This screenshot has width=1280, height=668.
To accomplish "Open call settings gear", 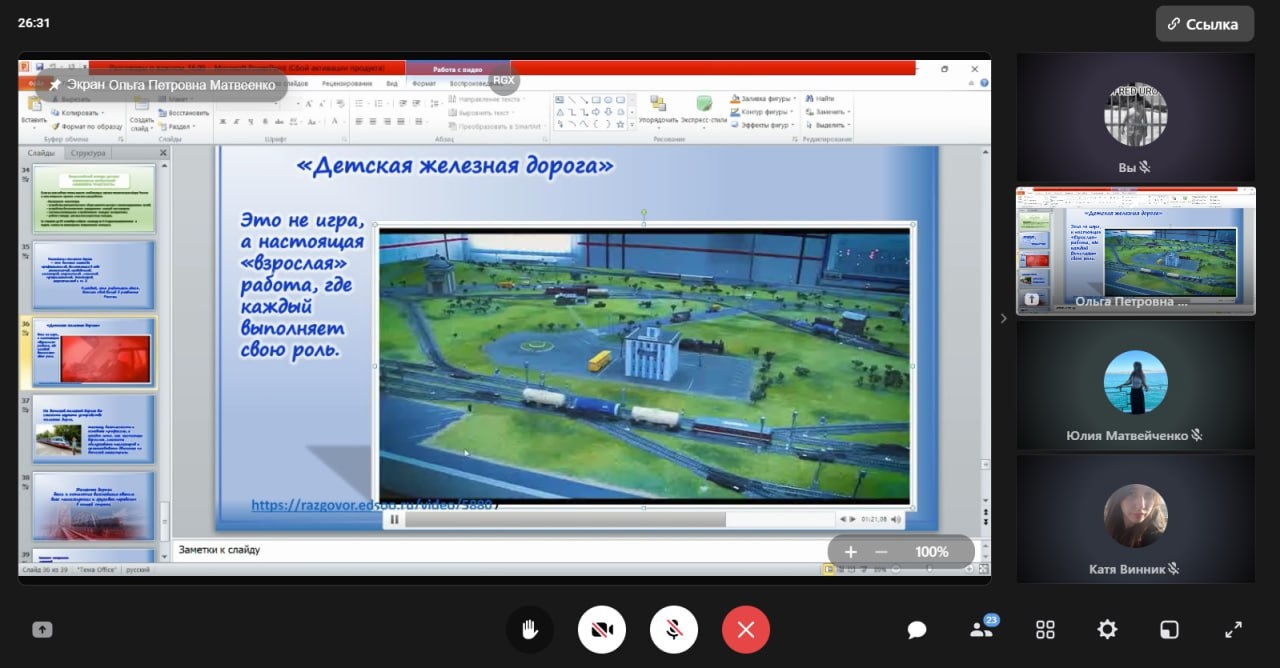I will 1107,630.
